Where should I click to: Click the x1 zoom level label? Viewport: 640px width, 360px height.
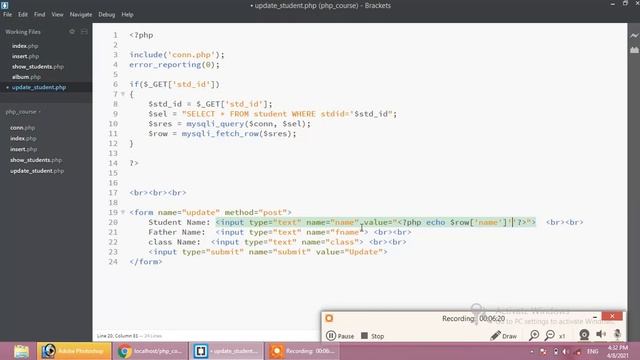point(562,336)
